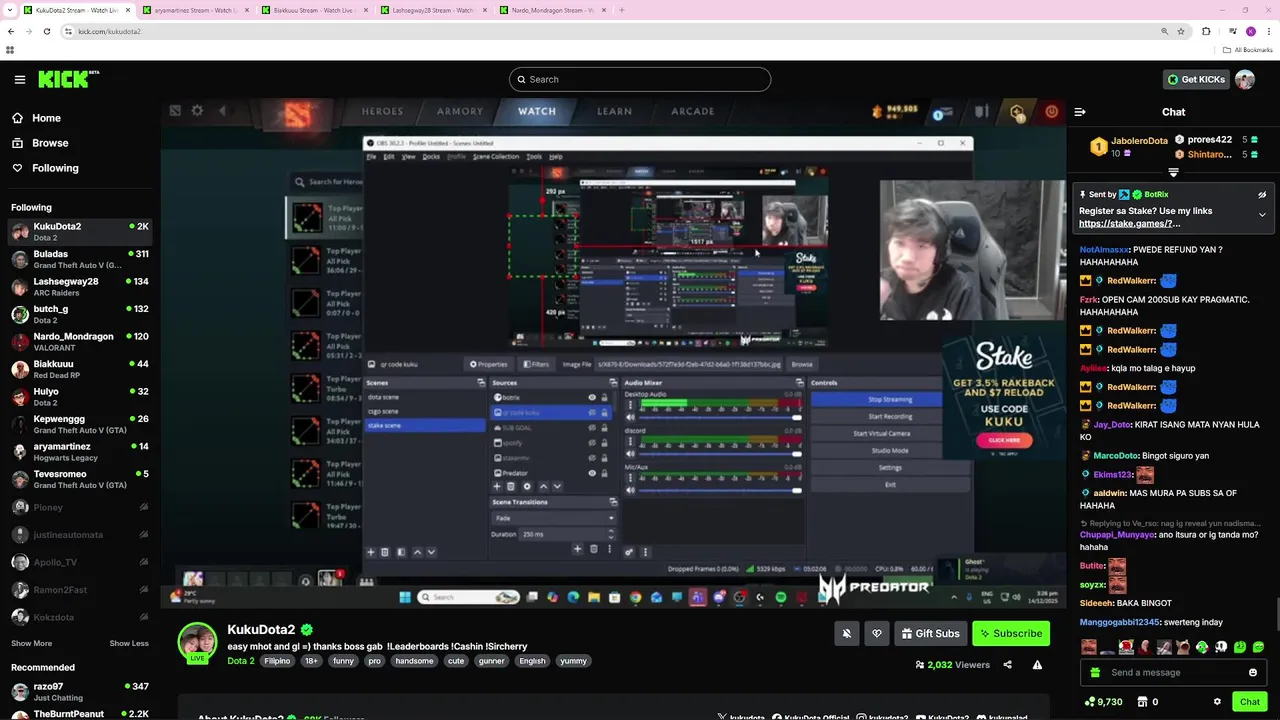Open a new browser tab
The width and height of the screenshot is (1280, 720).
[622, 10]
